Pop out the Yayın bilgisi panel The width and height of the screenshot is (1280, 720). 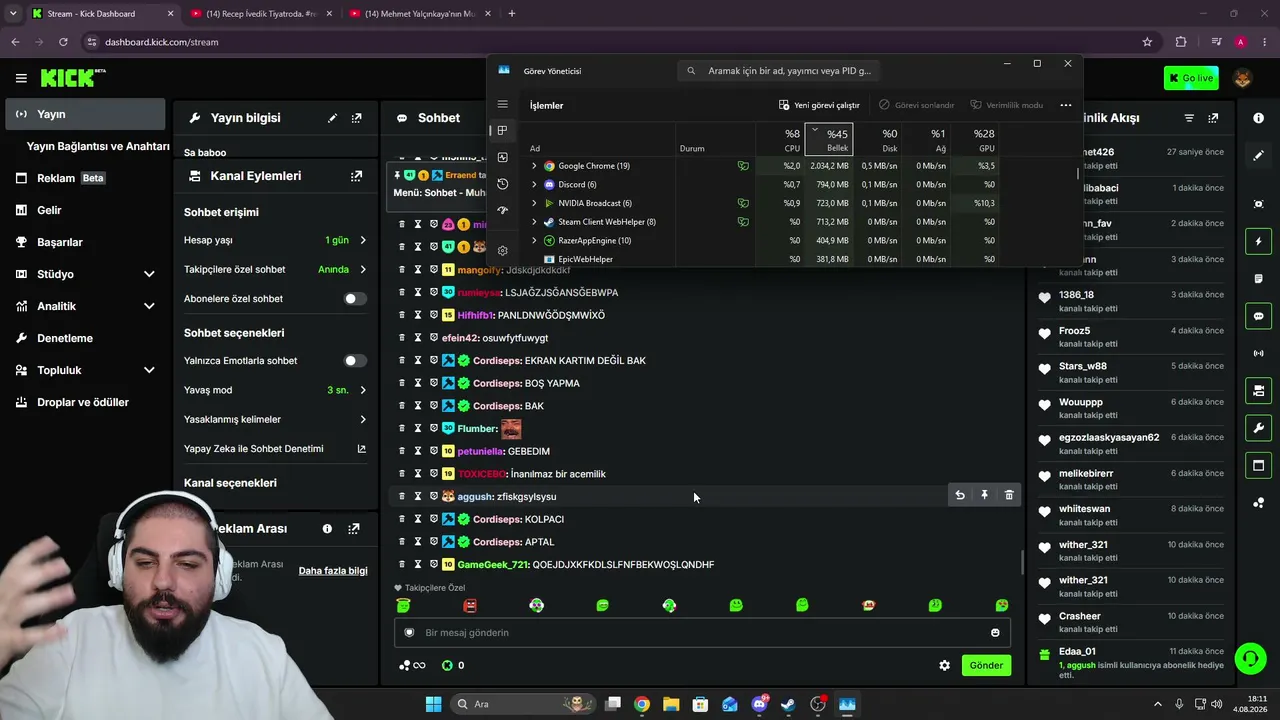tap(356, 118)
